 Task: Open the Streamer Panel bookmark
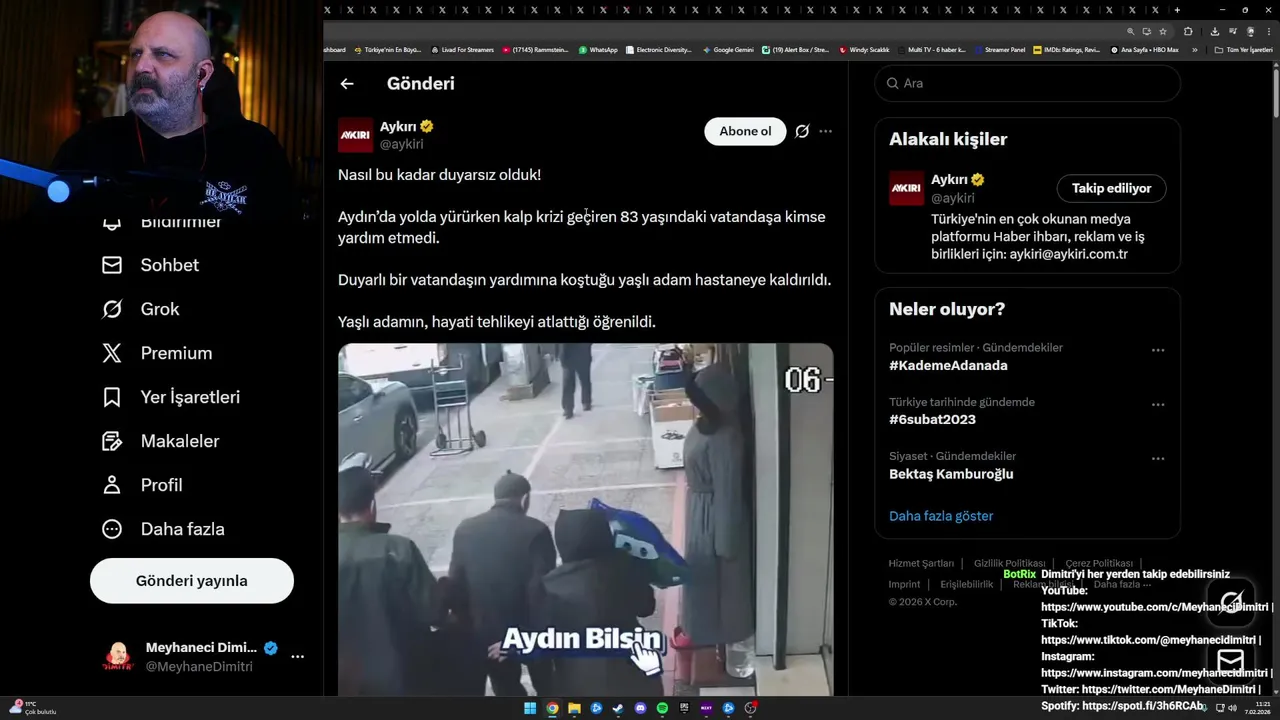[x=999, y=50]
